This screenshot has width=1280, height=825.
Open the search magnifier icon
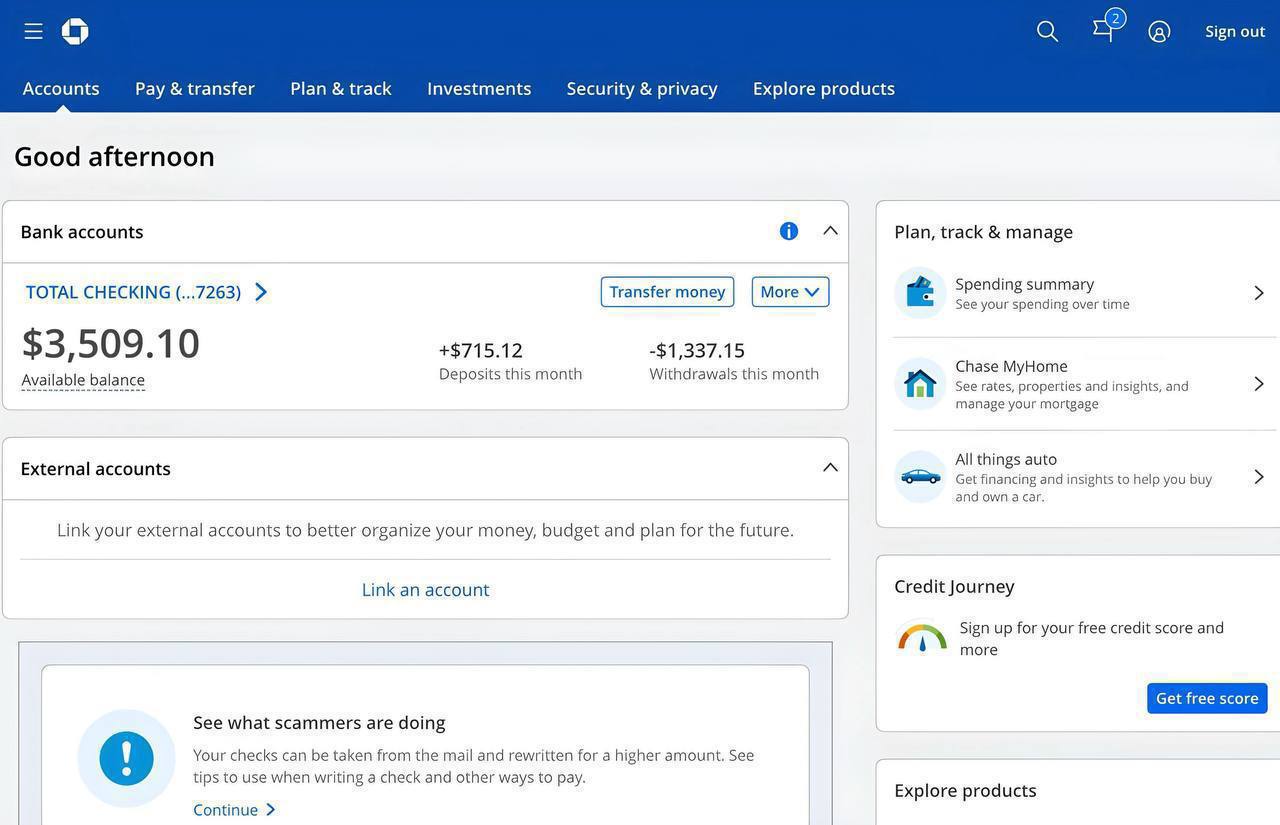tap(1047, 31)
